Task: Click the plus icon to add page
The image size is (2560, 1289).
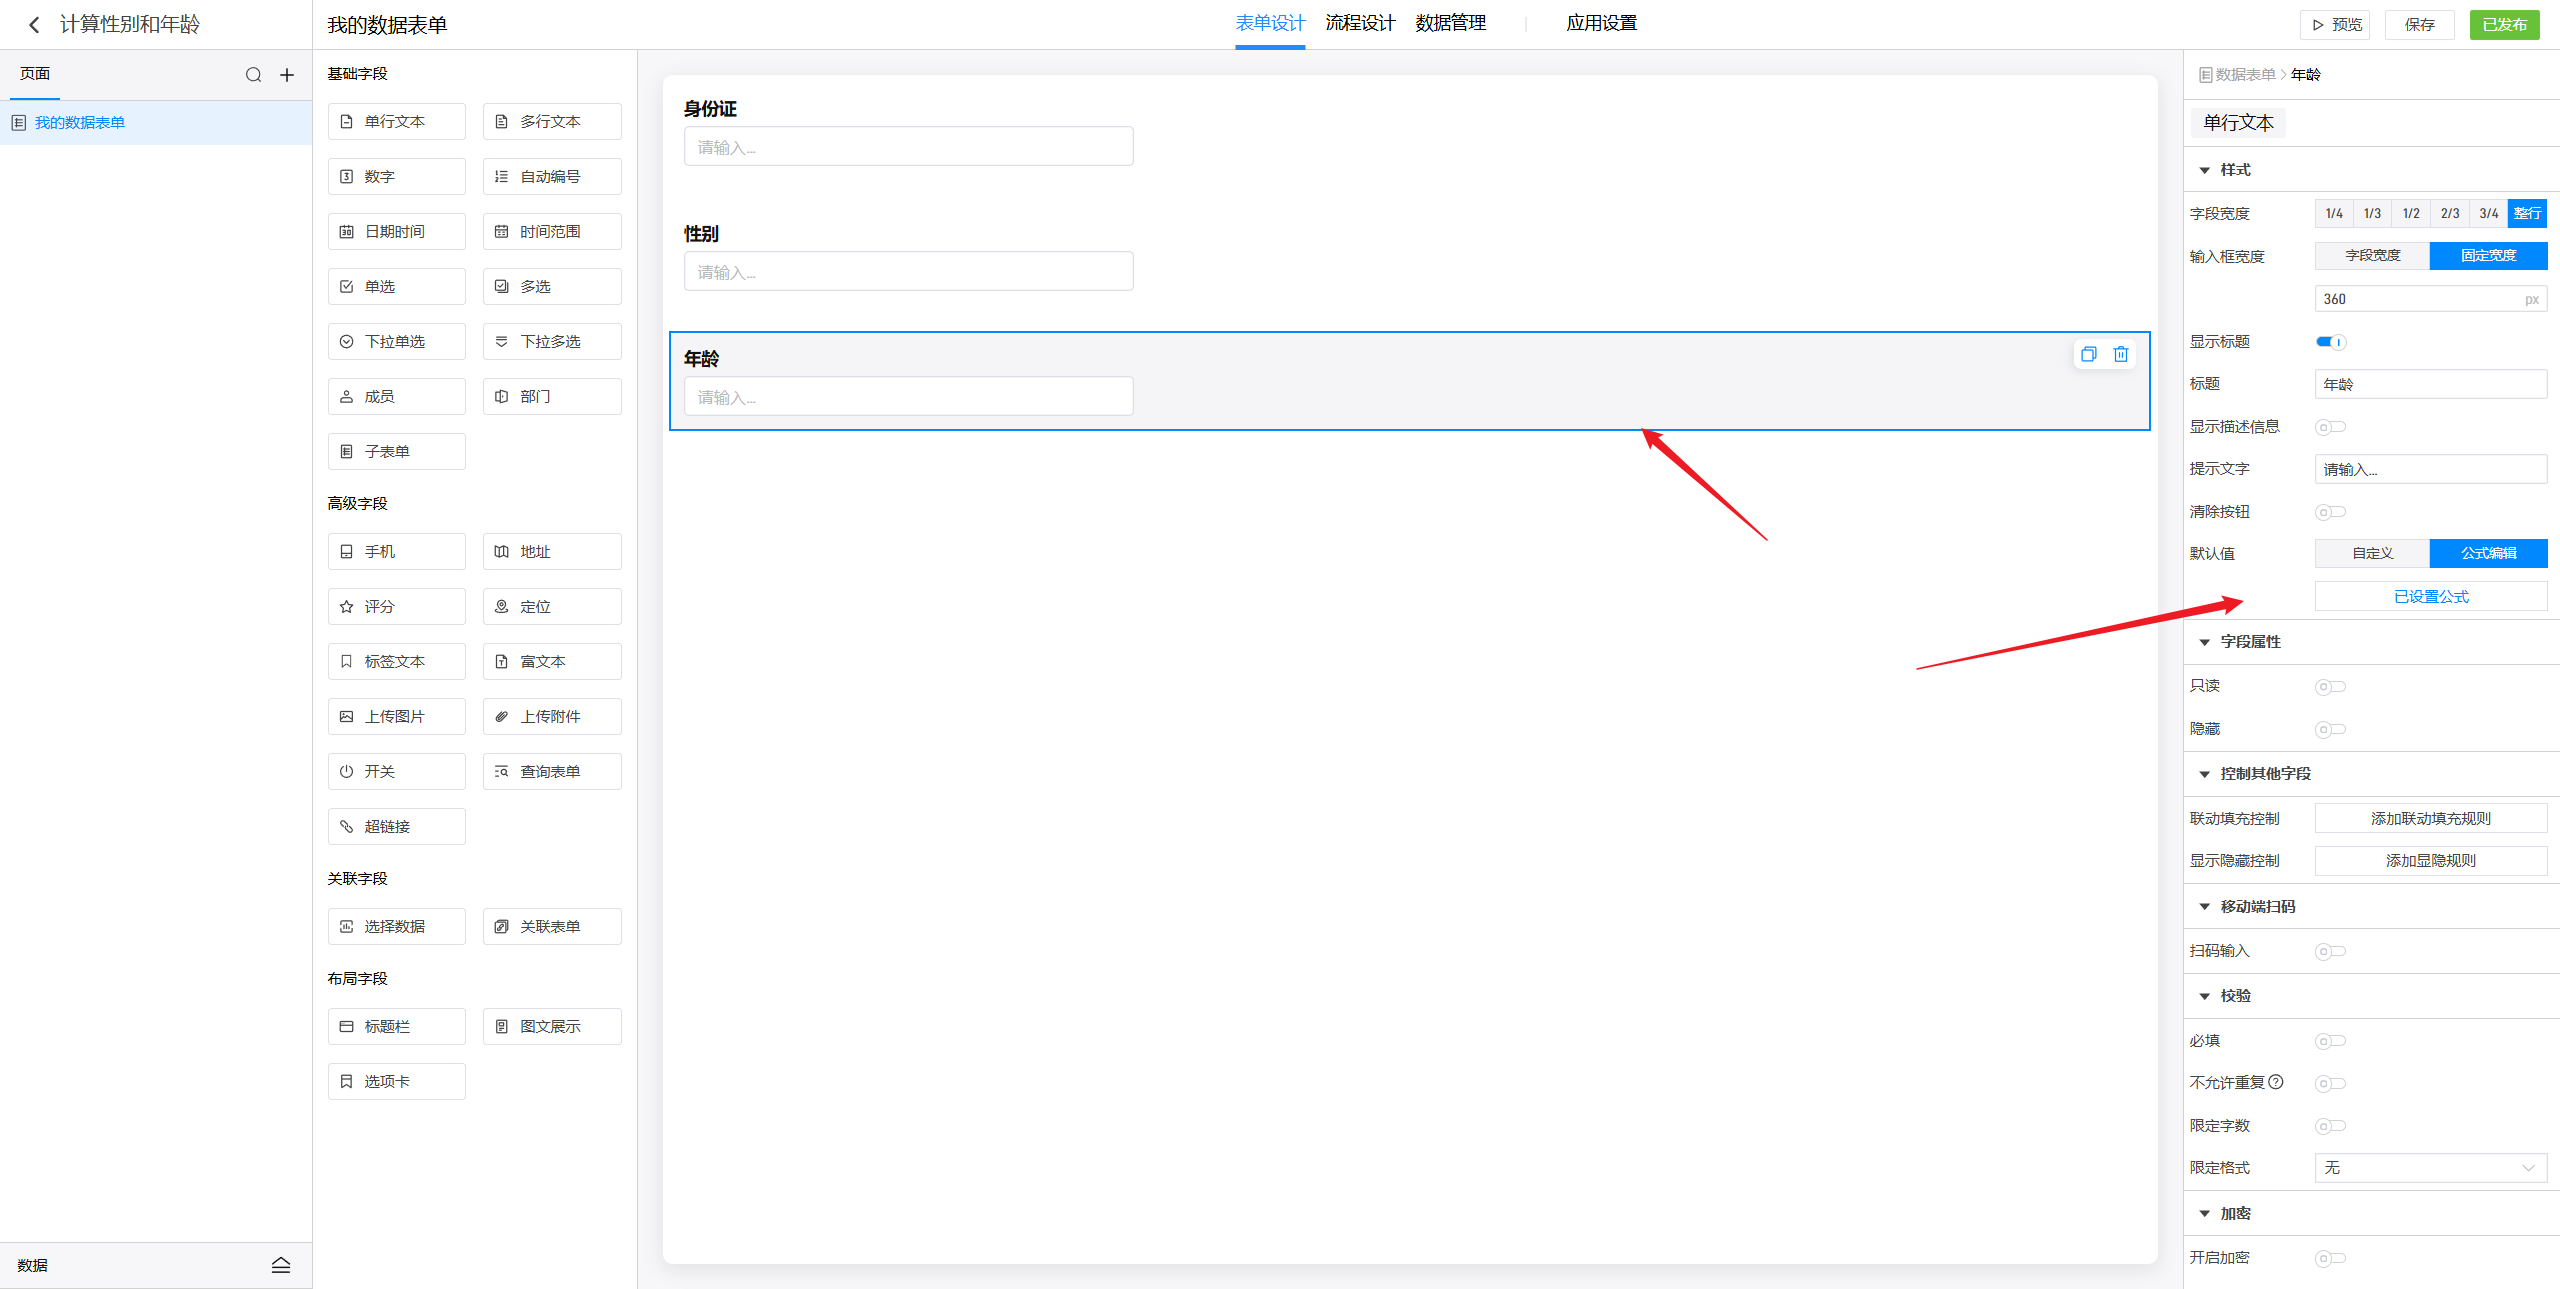Action: (x=287, y=75)
